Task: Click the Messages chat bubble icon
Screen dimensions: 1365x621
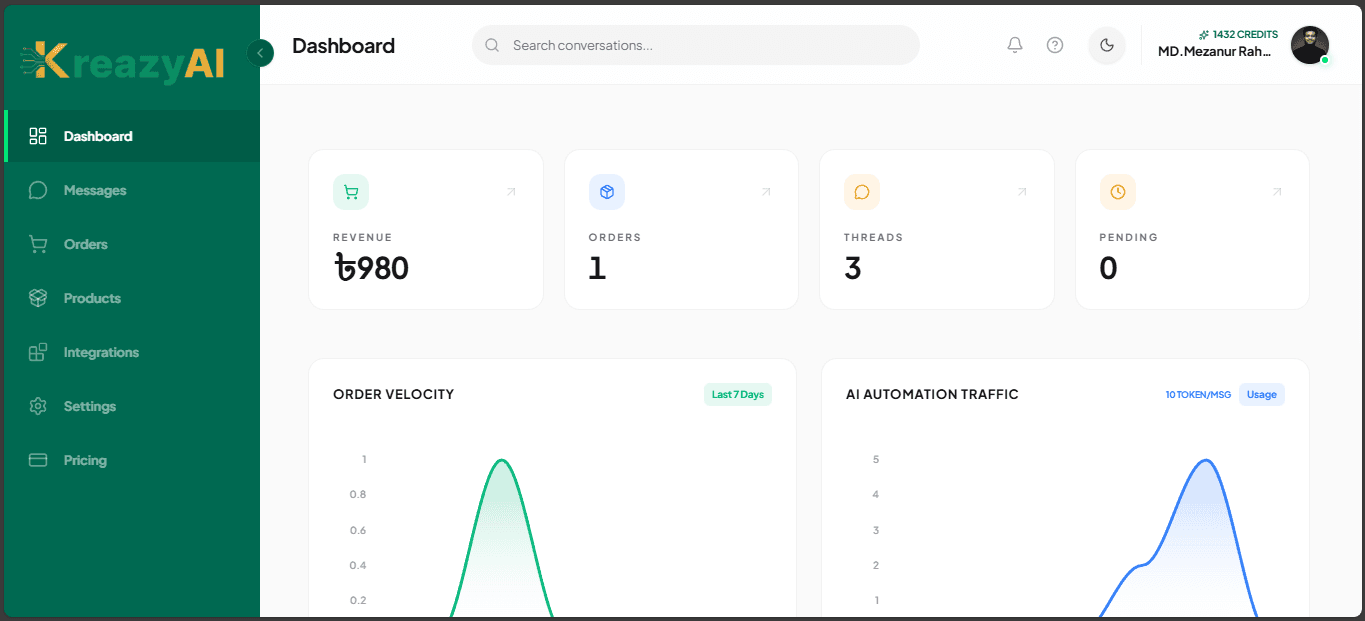Action: [38, 190]
